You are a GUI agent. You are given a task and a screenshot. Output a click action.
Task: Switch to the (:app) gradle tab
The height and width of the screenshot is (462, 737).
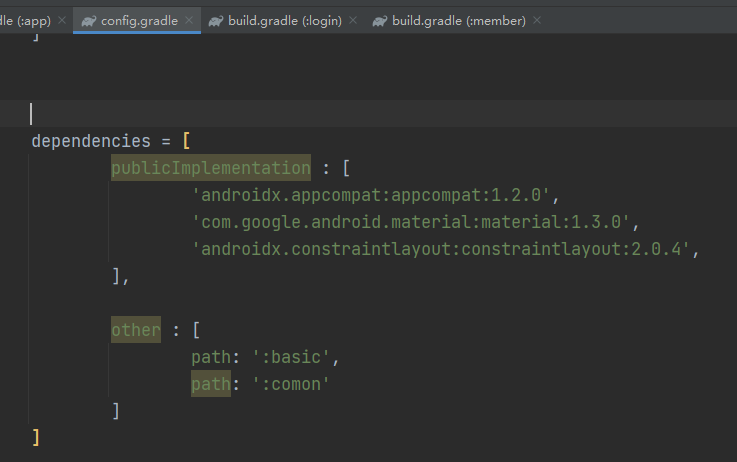(x=25, y=21)
